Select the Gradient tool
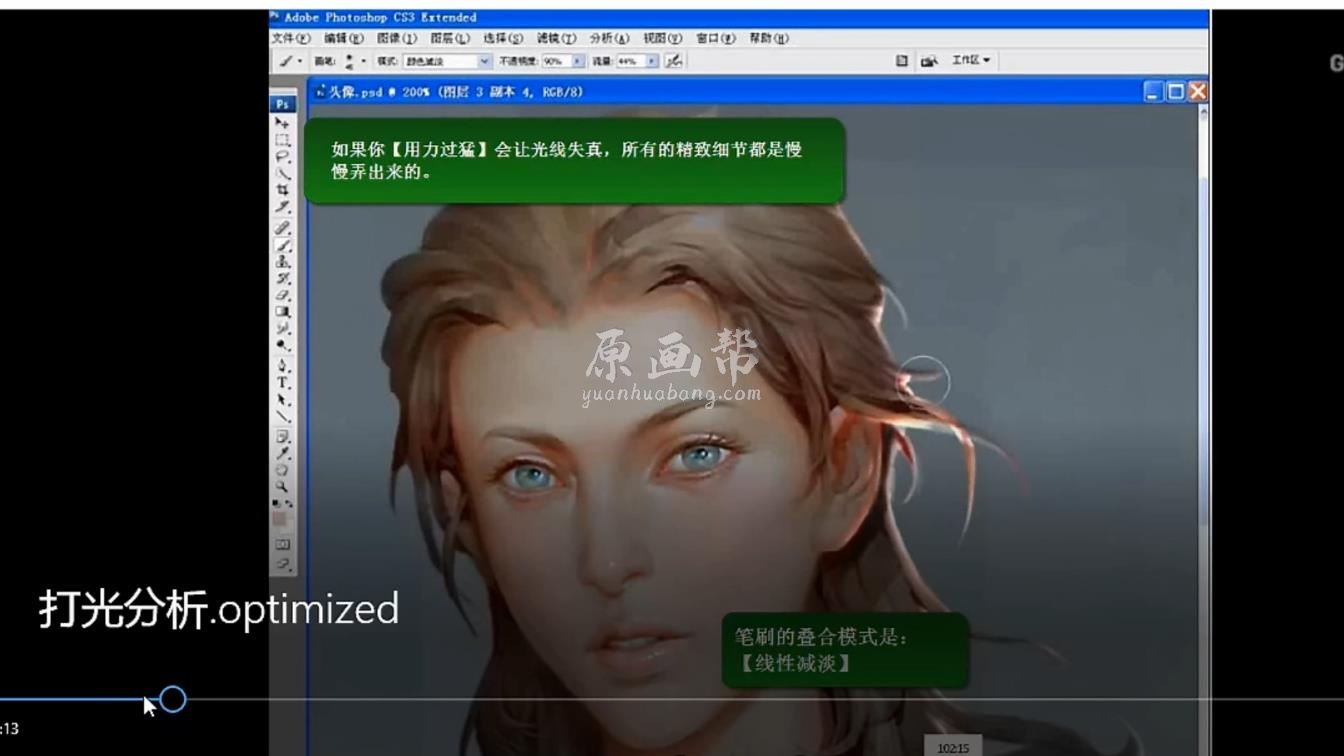Image resolution: width=1344 pixels, height=756 pixels. click(x=283, y=312)
